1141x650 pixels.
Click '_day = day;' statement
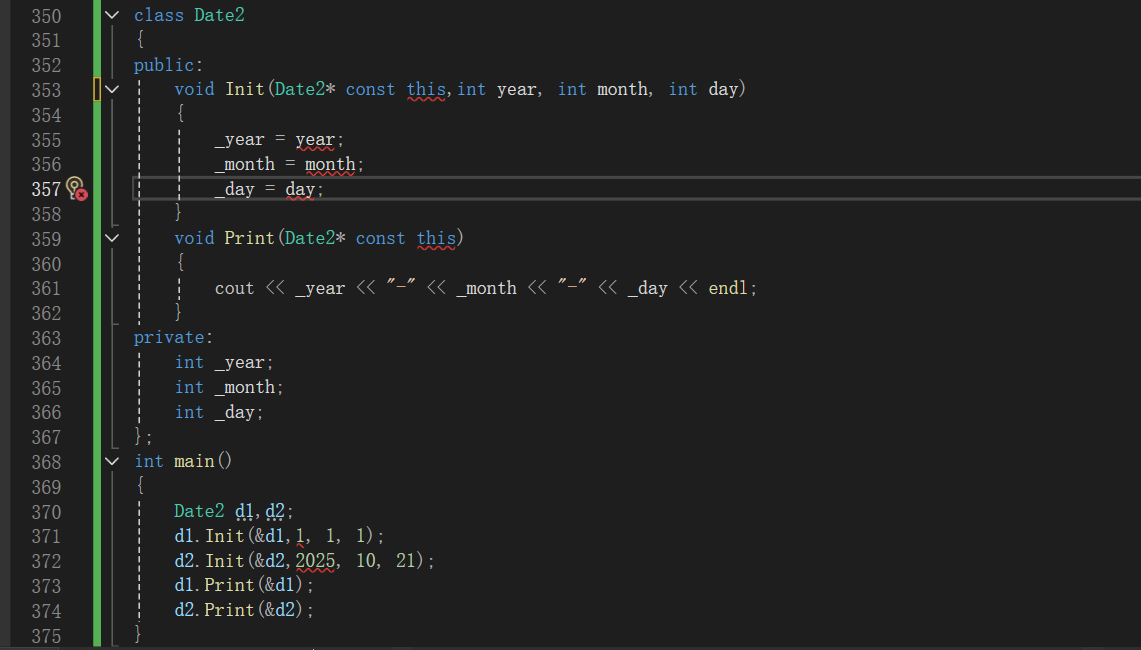(x=269, y=189)
